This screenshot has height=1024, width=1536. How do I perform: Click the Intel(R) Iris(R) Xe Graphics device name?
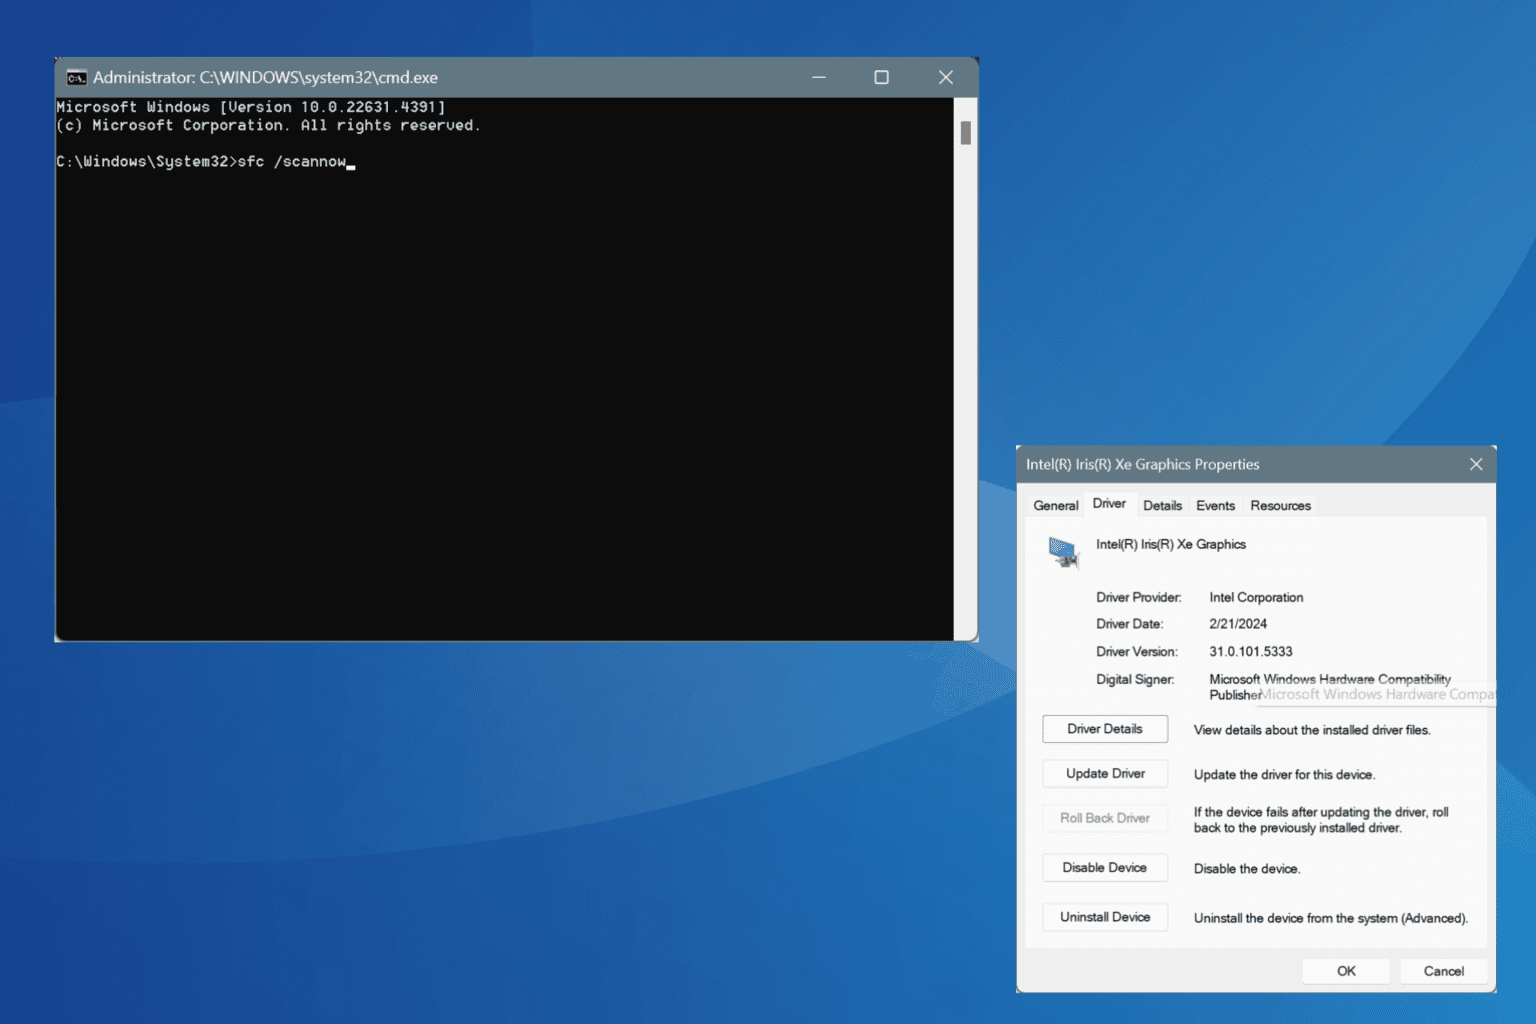[x=1171, y=544]
